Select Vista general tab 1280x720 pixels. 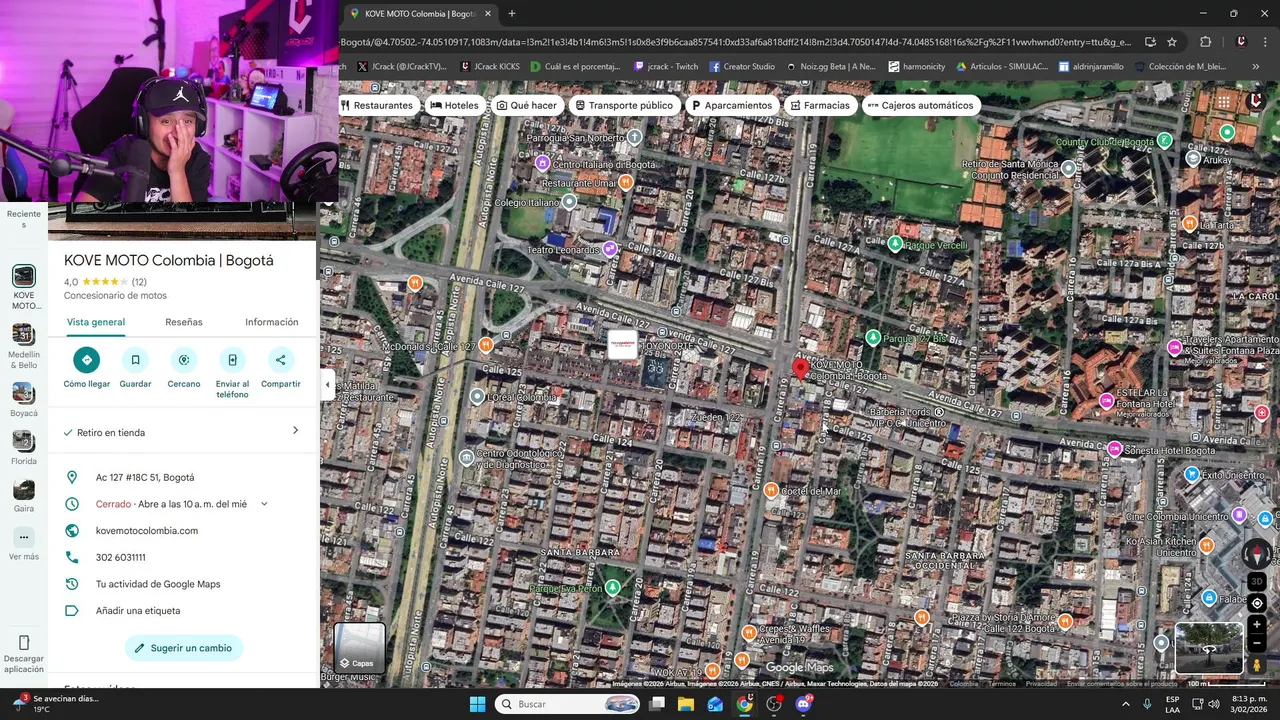pos(96,322)
